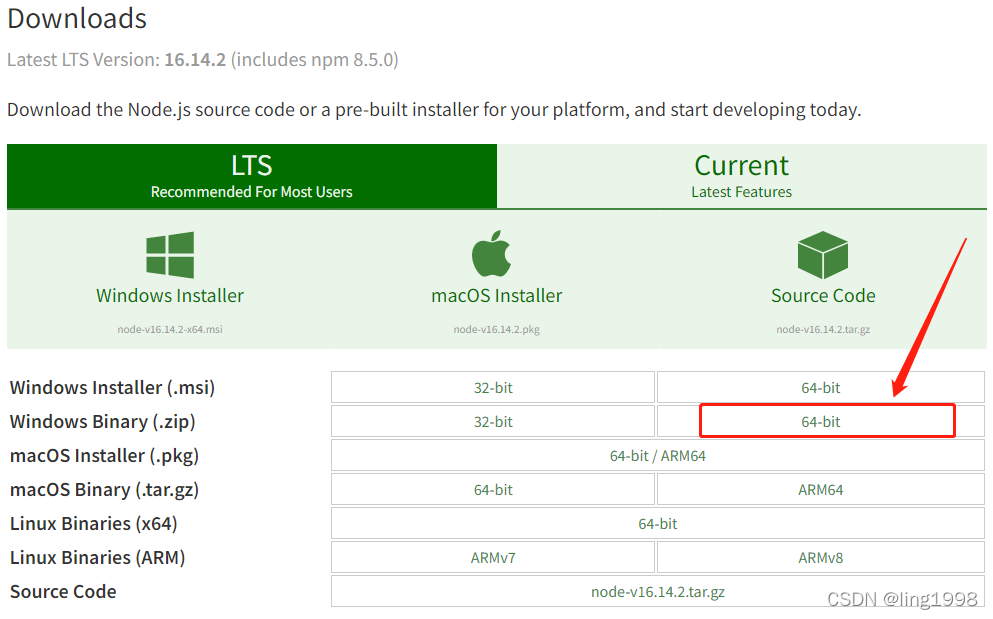The image size is (993, 619).
Task: Click the Windows Binary (.zip) row label
Action: click(103, 422)
